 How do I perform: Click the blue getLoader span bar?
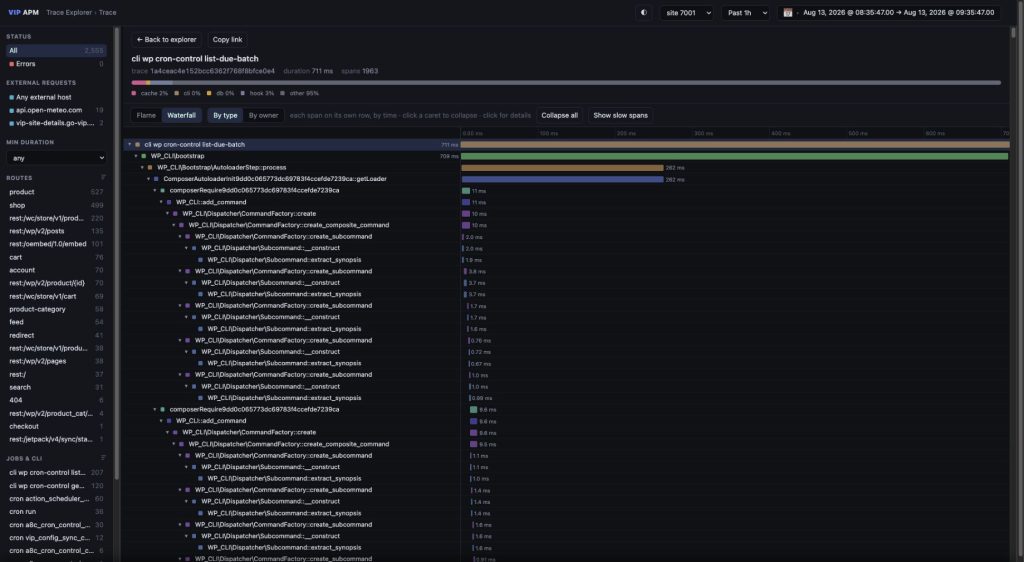(x=562, y=179)
